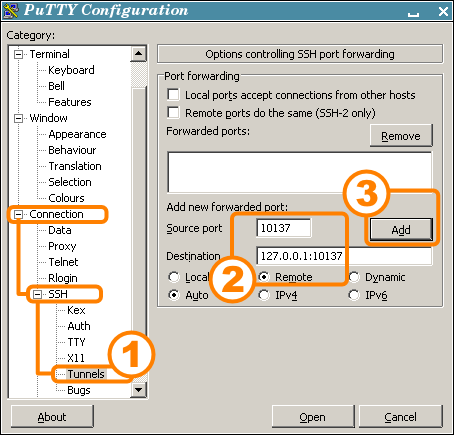
Task: Click the PuTTY icon in title bar
Action: [10, 11]
